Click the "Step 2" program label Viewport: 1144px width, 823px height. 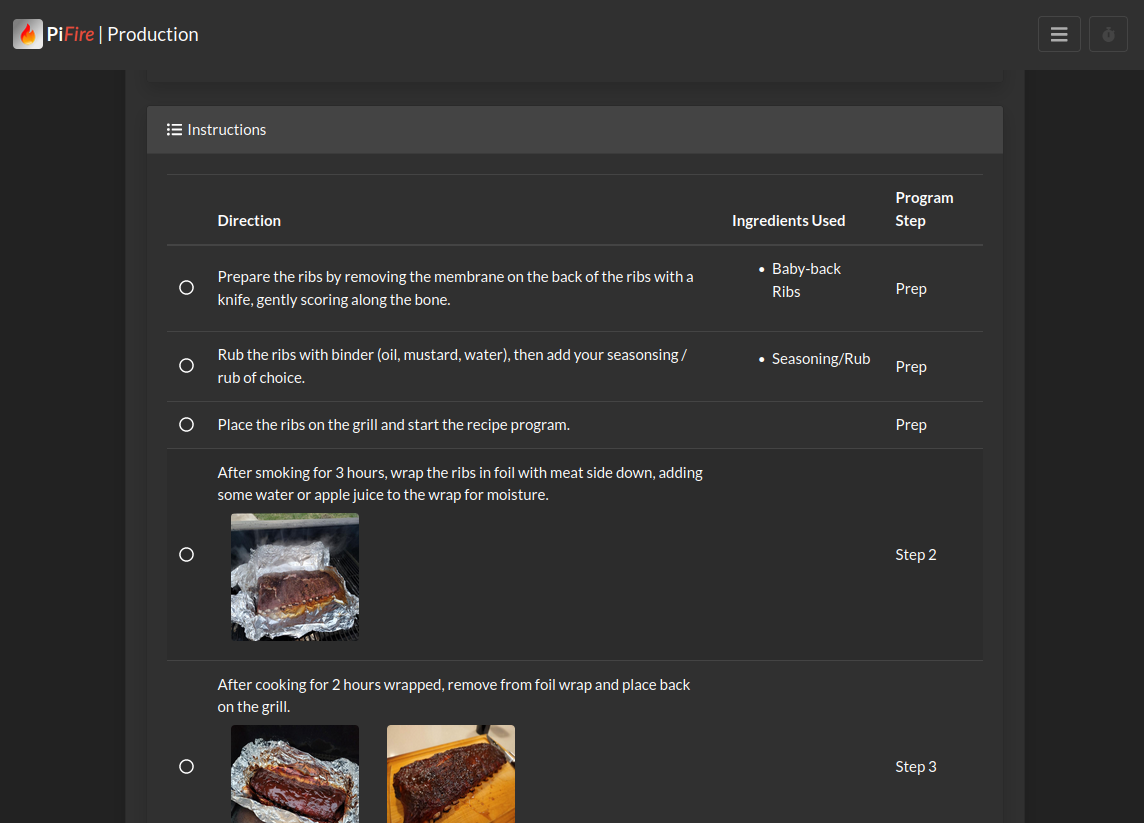[x=915, y=554]
